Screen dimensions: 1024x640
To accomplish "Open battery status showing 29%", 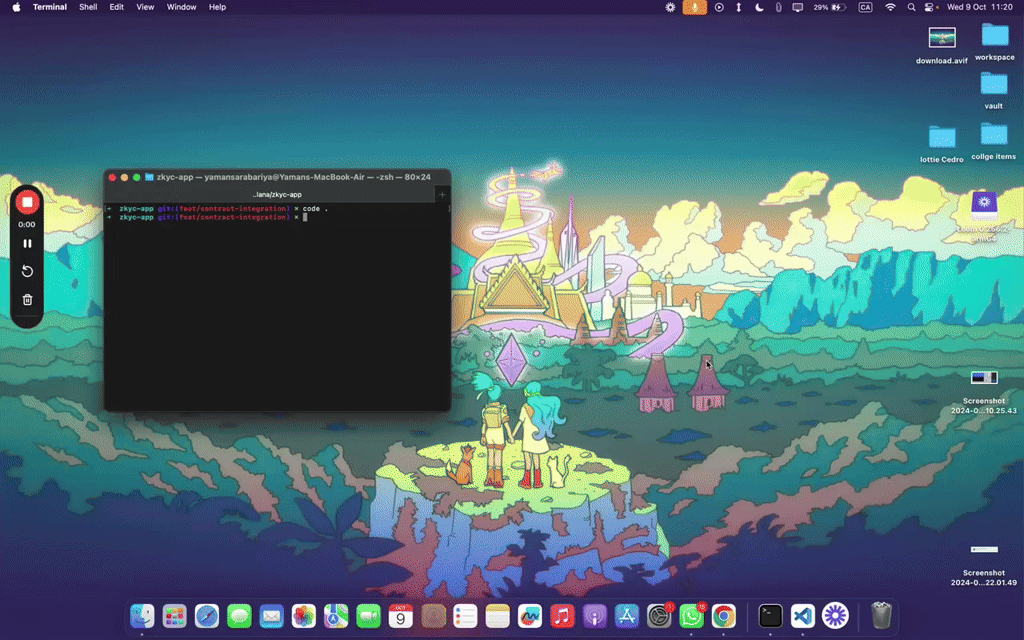I will point(830,7).
